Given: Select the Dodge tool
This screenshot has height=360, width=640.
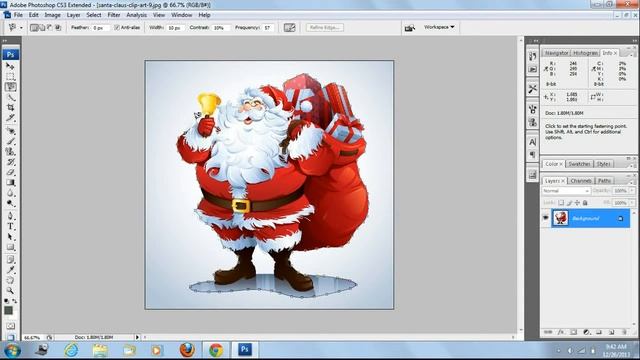Looking at the screenshot, I should coord(10,204).
